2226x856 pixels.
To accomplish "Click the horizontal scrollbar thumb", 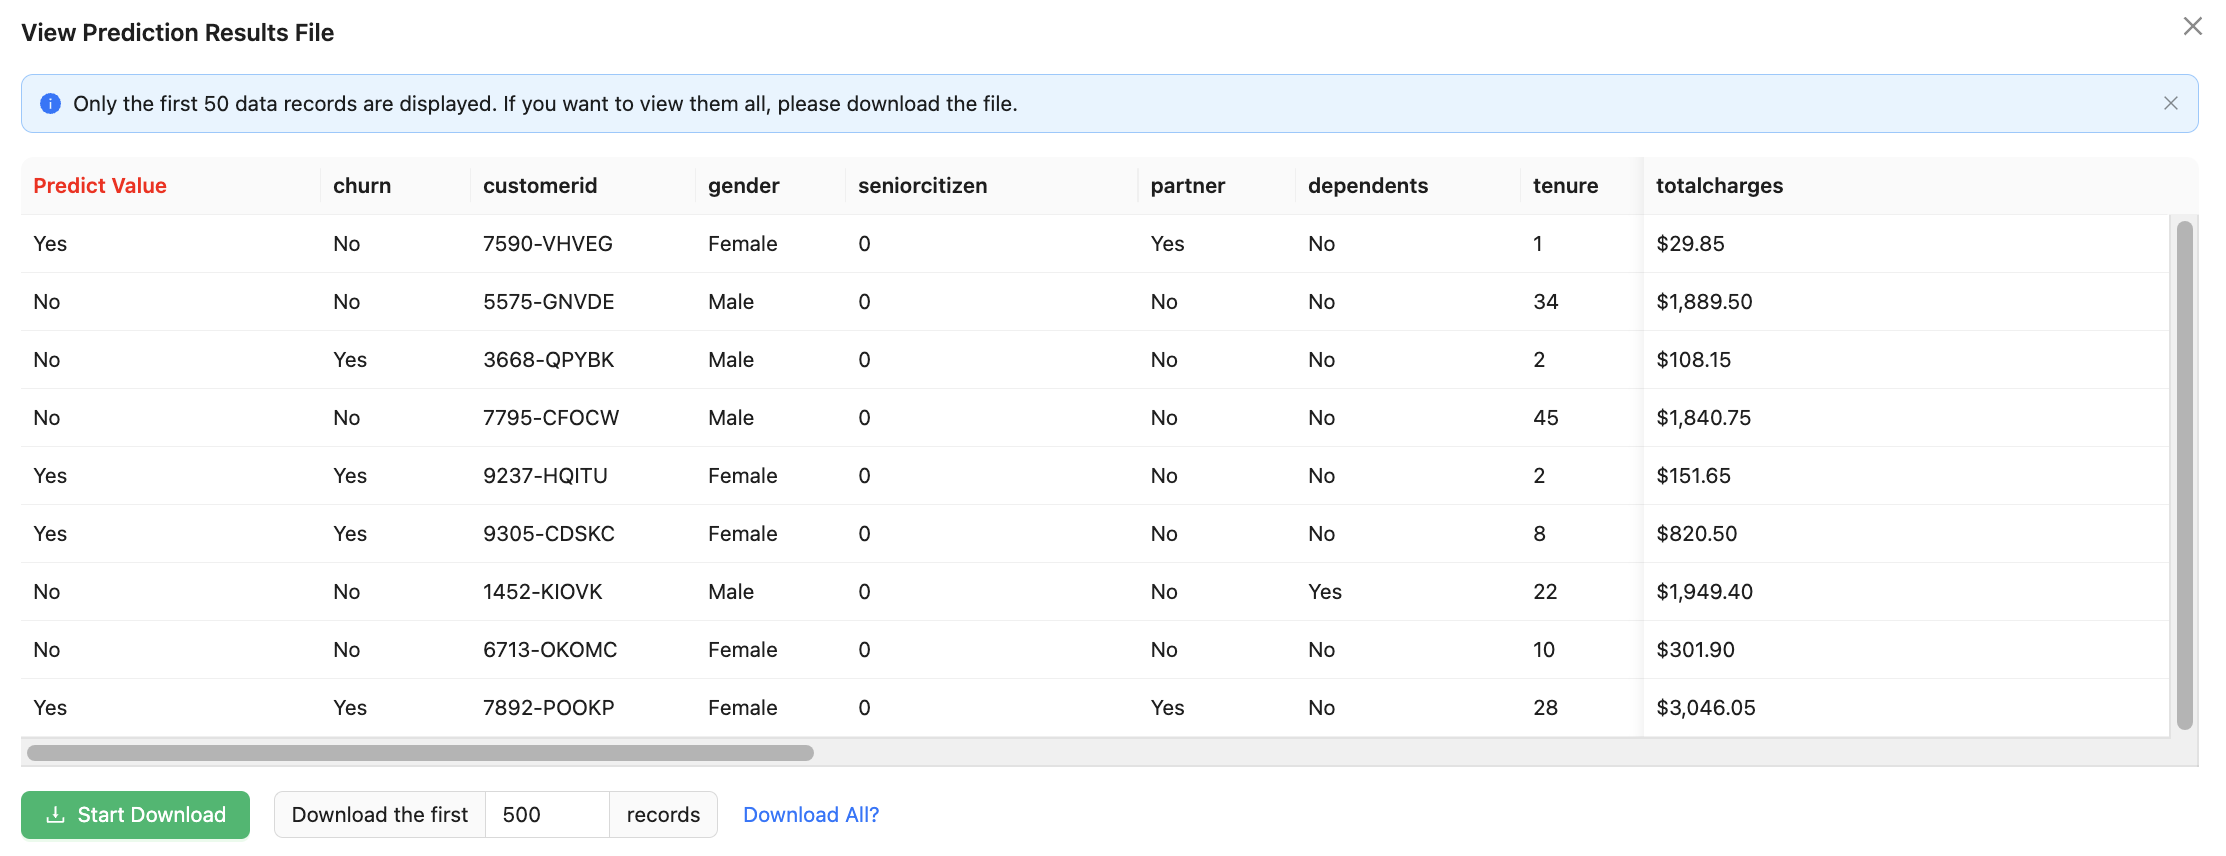I will coord(420,753).
